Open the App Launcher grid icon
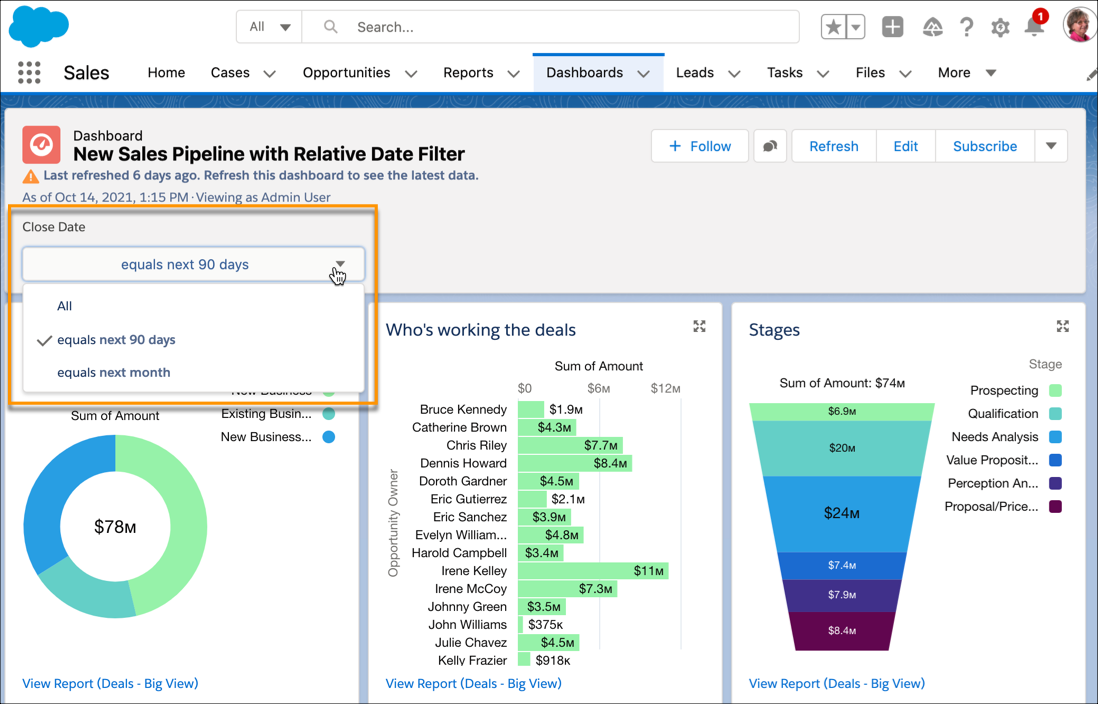 click(x=28, y=72)
